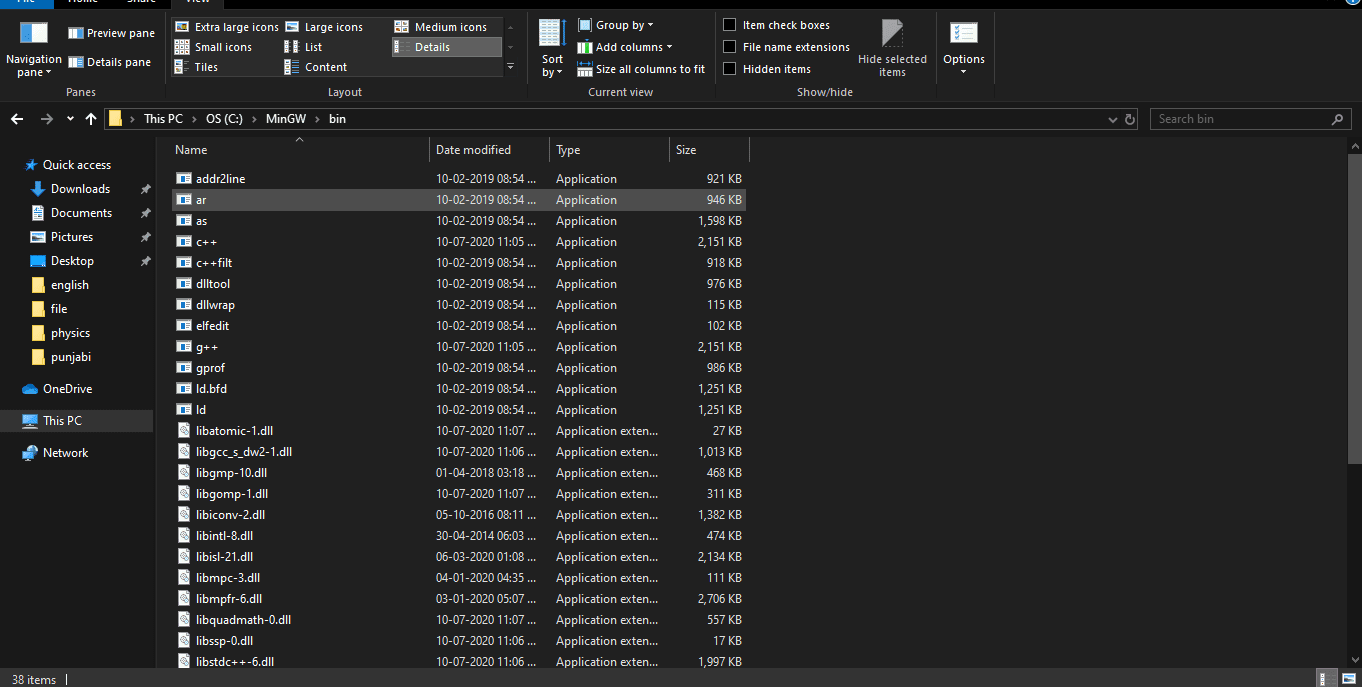Hide selected items in the folder
This screenshot has width=1362, height=687.
pyautogui.click(x=891, y=47)
